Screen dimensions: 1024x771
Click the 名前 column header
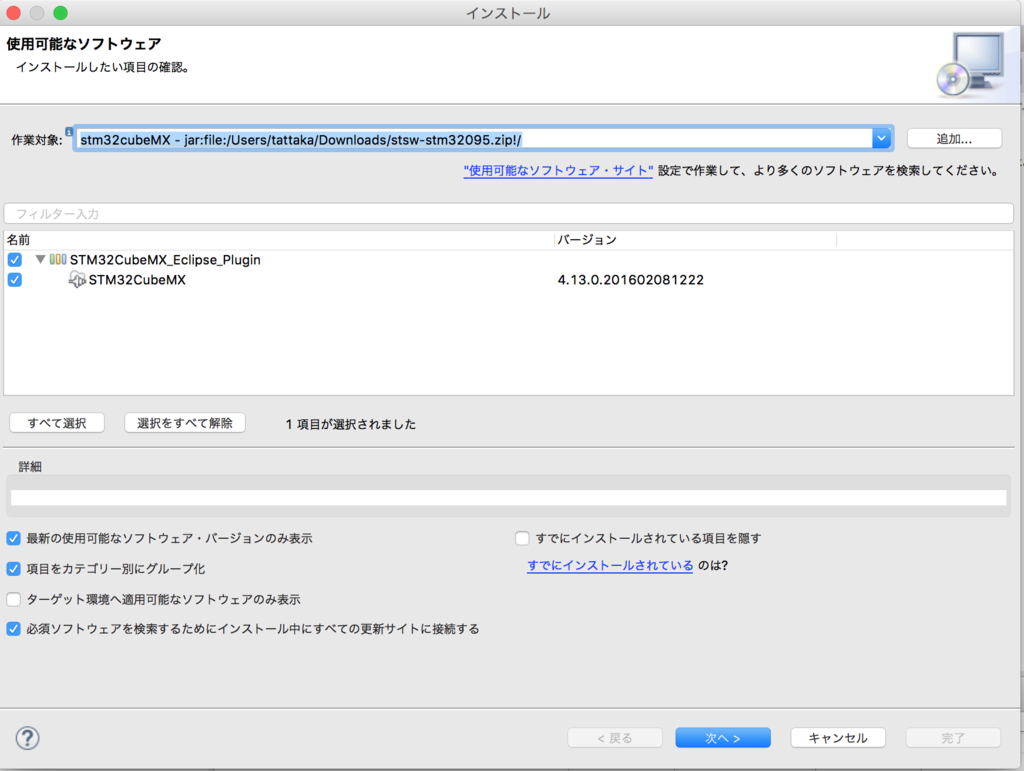click(279, 240)
